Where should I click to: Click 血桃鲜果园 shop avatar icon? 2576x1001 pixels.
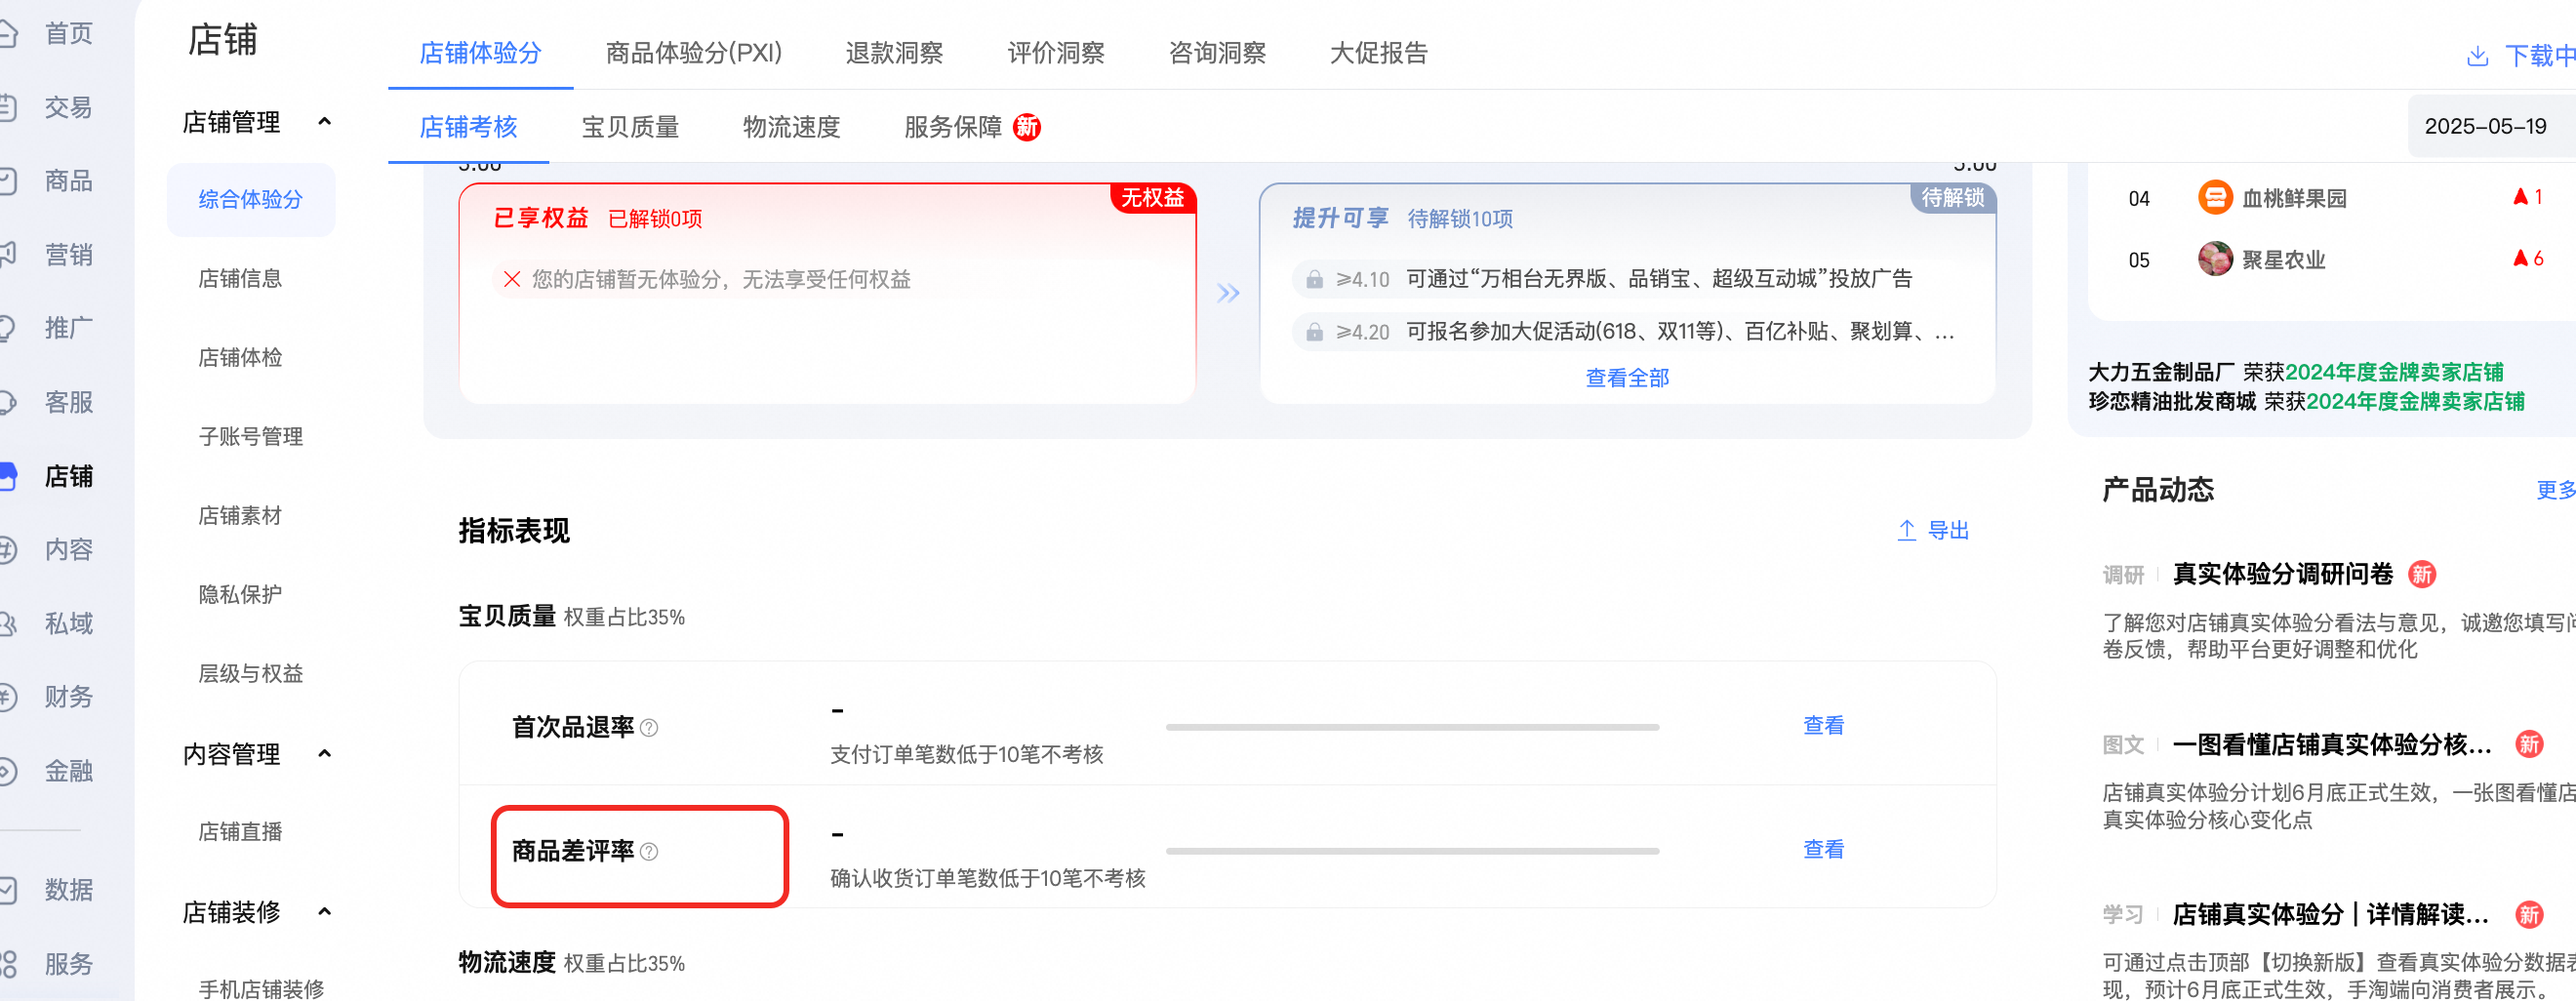[2215, 198]
